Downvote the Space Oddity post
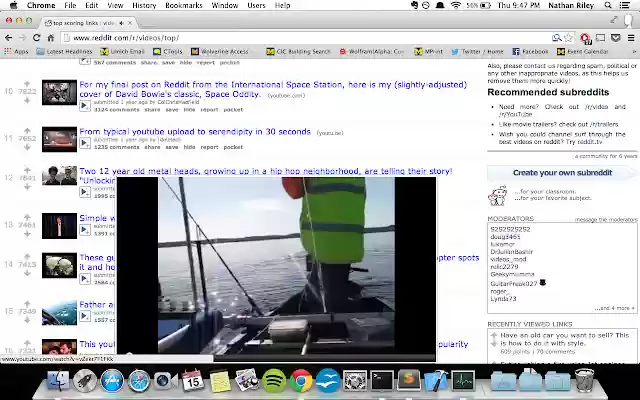 (x=27, y=100)
